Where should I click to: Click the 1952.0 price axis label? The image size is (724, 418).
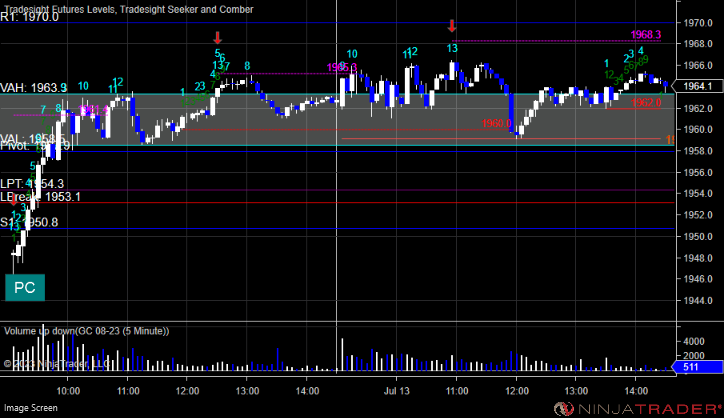click(x=700, y=215)
